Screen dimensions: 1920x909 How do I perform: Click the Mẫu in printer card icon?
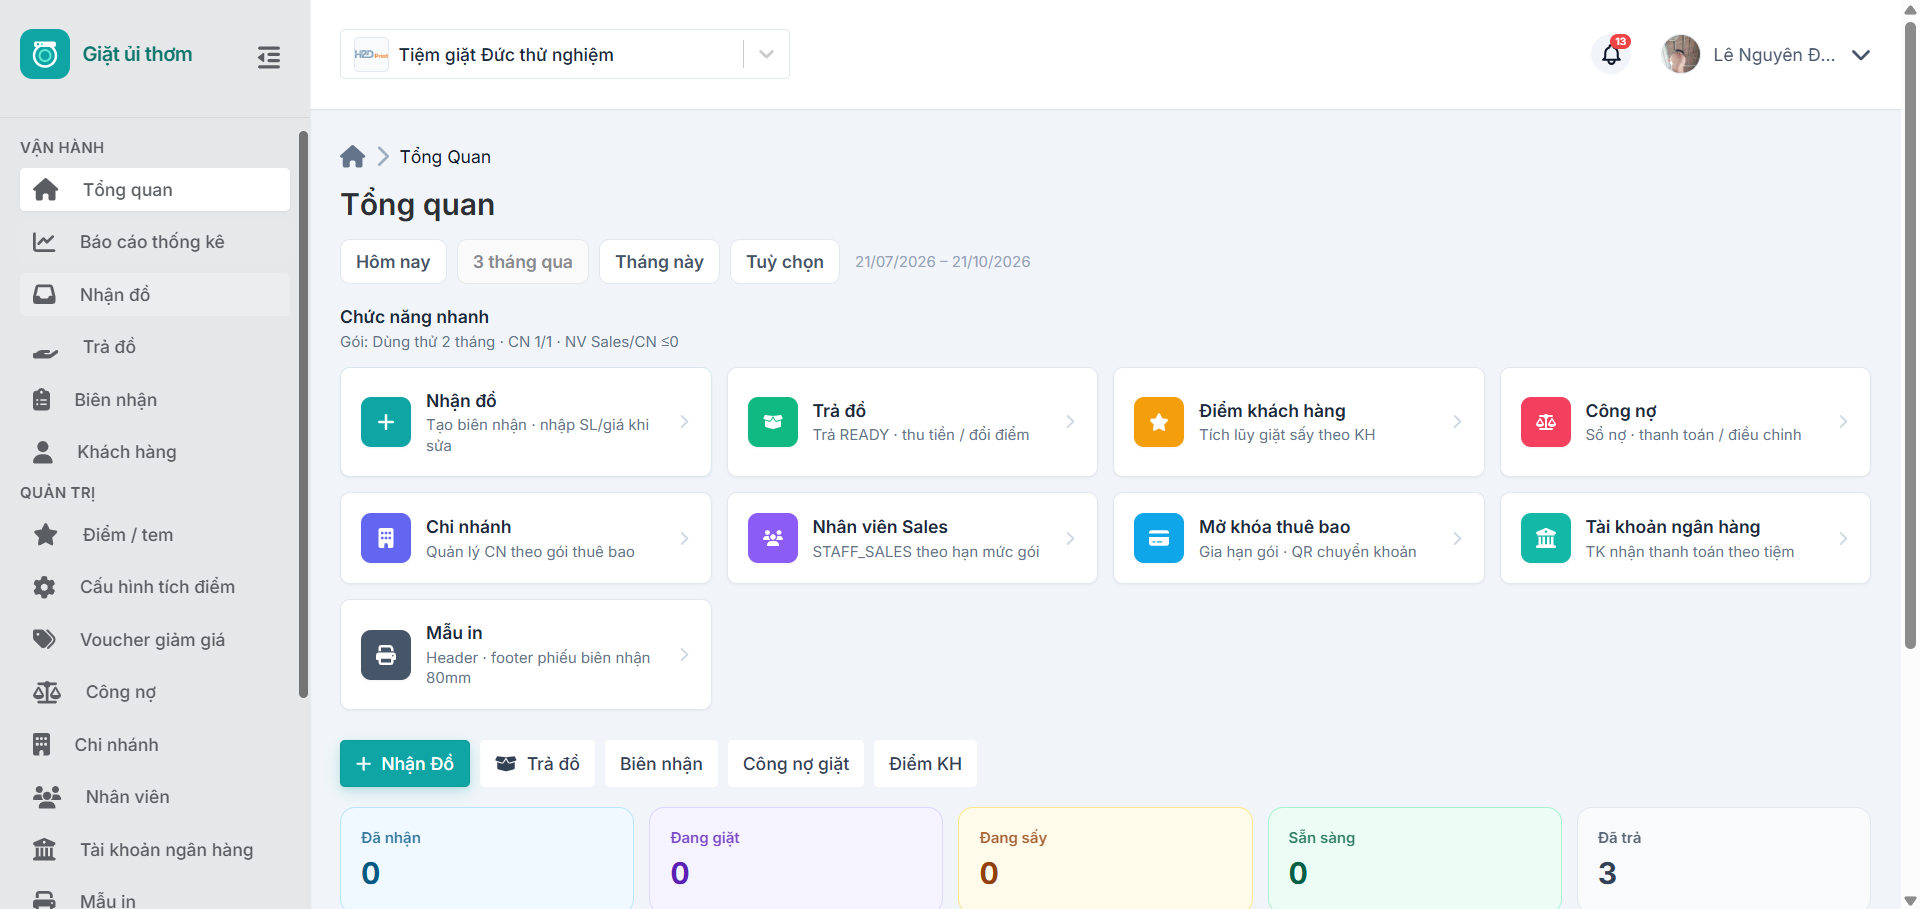tap(386, 655)
